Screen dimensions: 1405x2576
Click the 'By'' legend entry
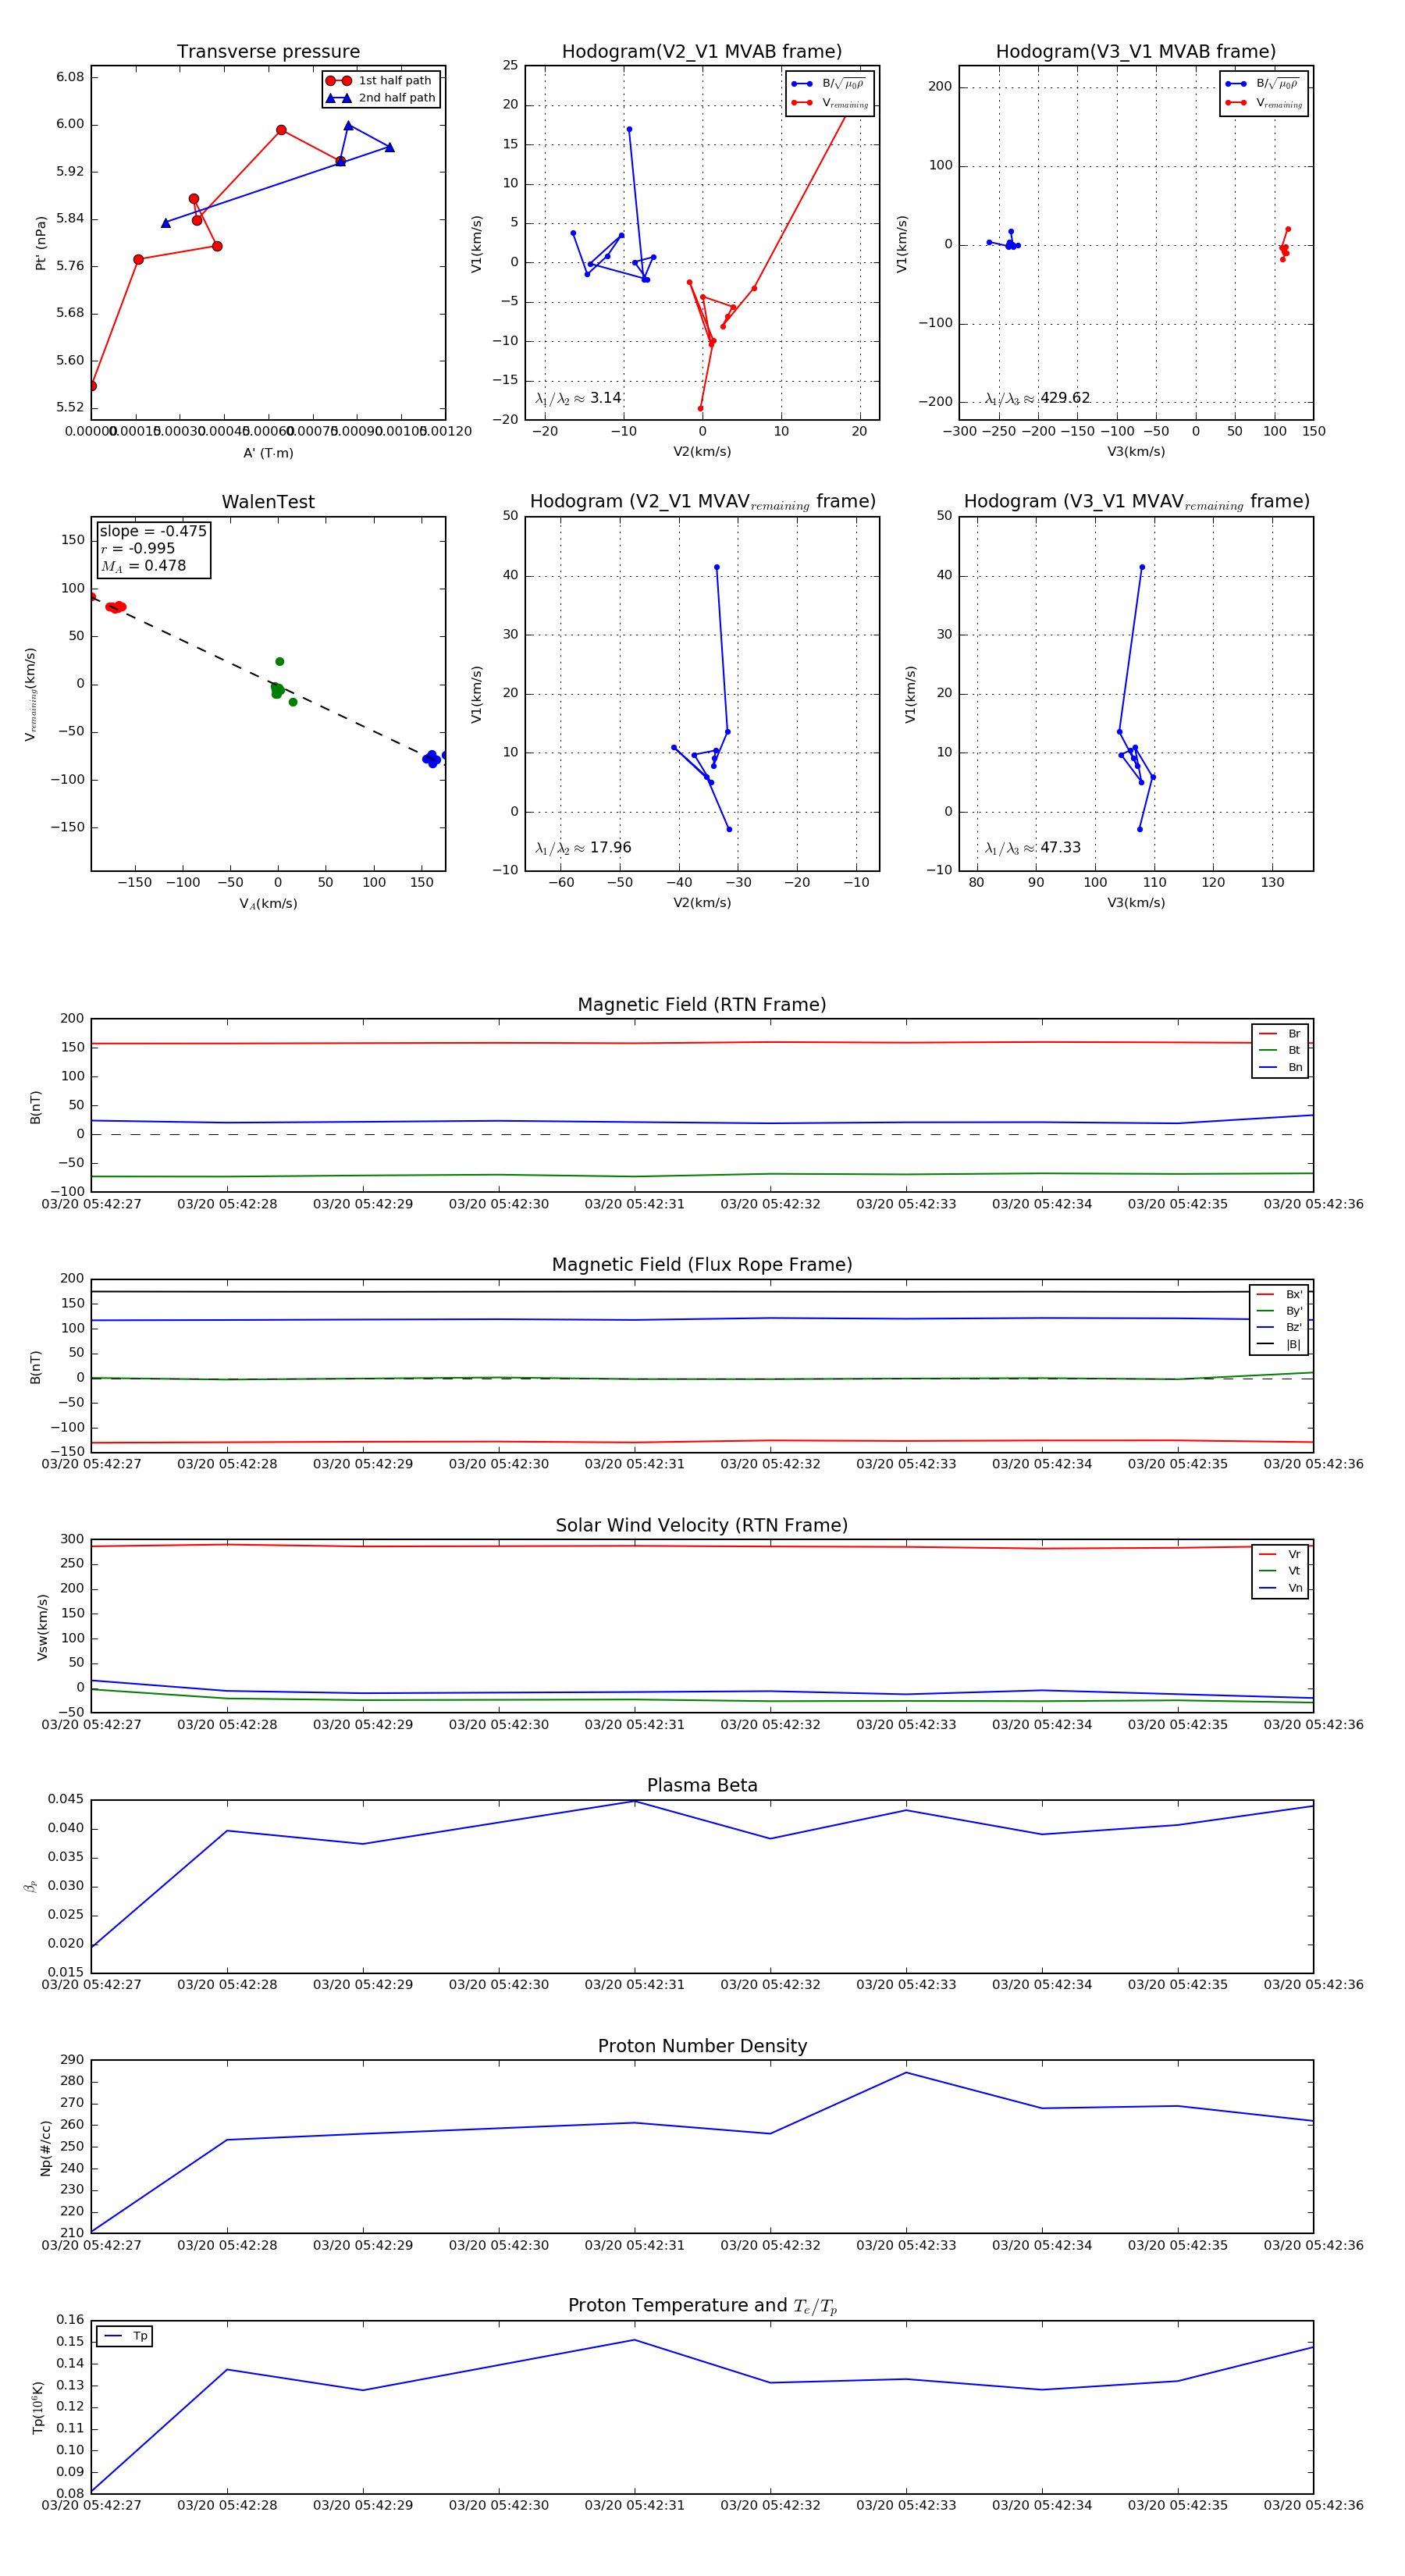pyautogui.click(x=1280, y=1311)
